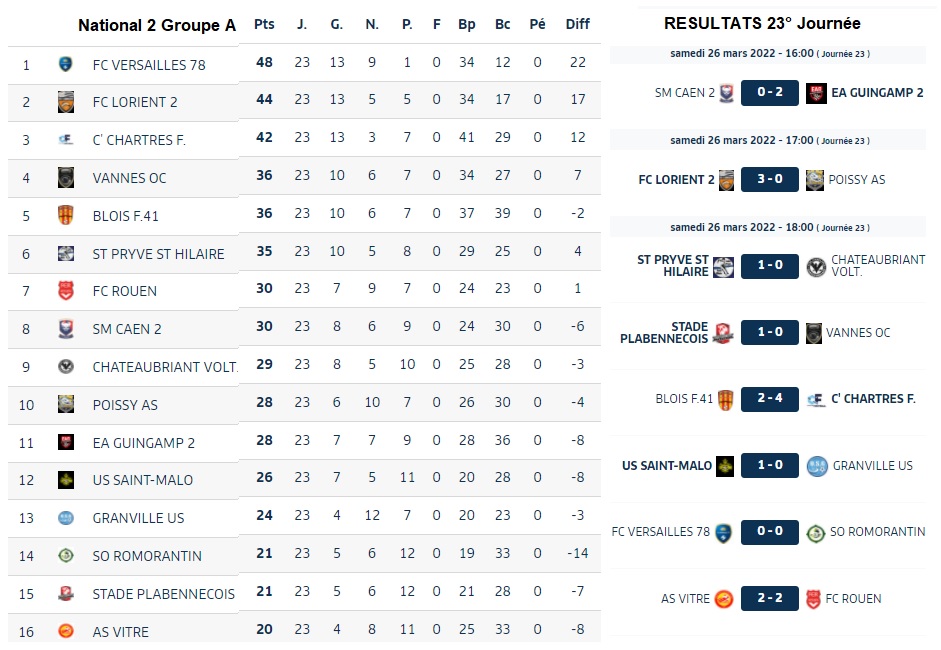Viewport: 941px width, 650px height.
Task: Open the Blois vs Chartres 2-4 score
Action: tap(769, 399)
